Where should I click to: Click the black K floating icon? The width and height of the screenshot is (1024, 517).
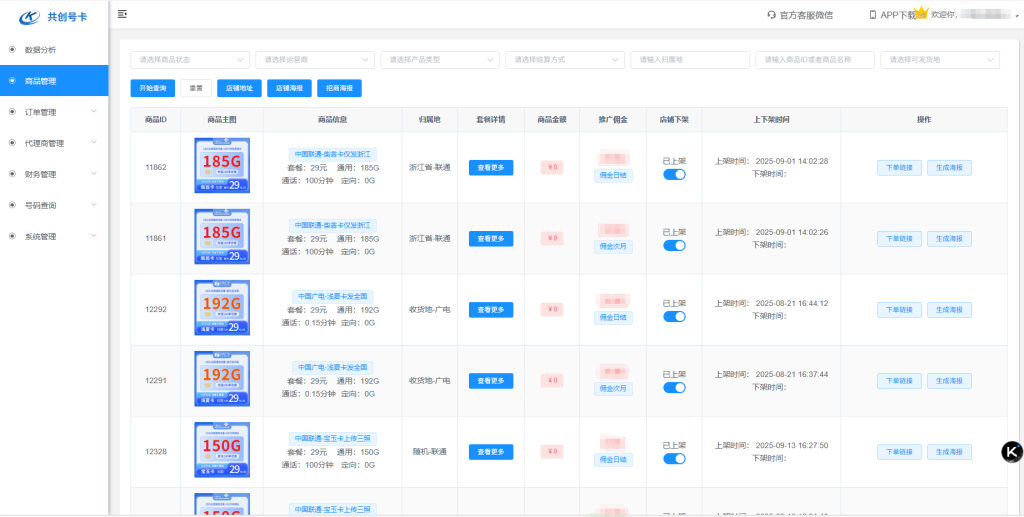(x=1012, y=451)
